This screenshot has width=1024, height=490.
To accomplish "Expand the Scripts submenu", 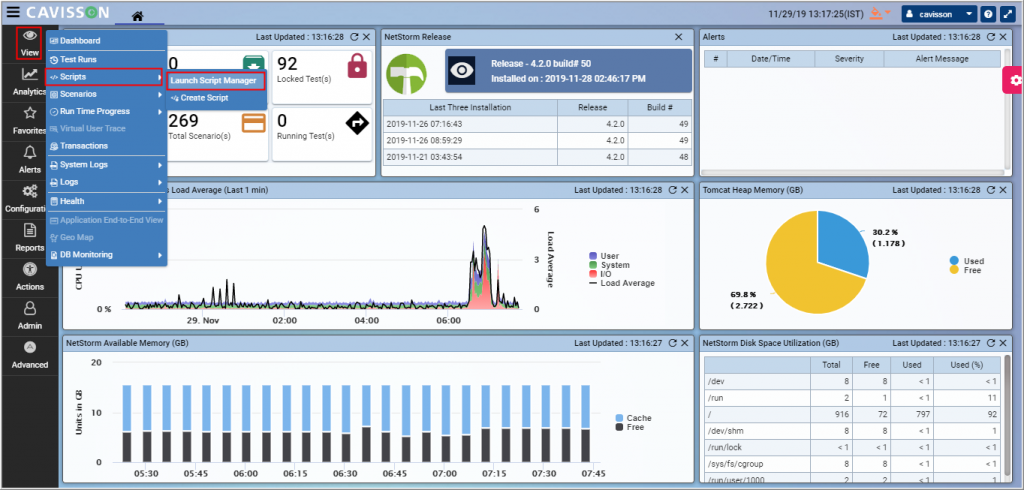I will coord(104,77).
